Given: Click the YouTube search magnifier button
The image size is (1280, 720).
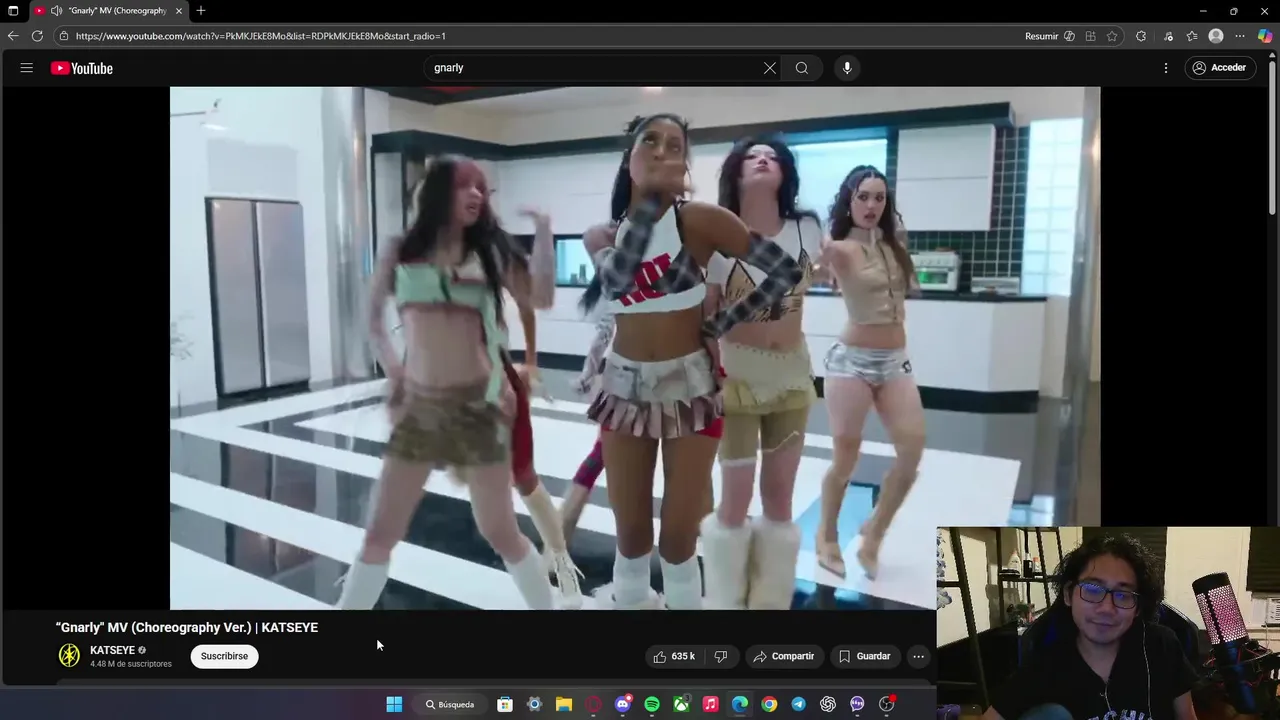Looking at the screenshot, I should click(802, 68).
